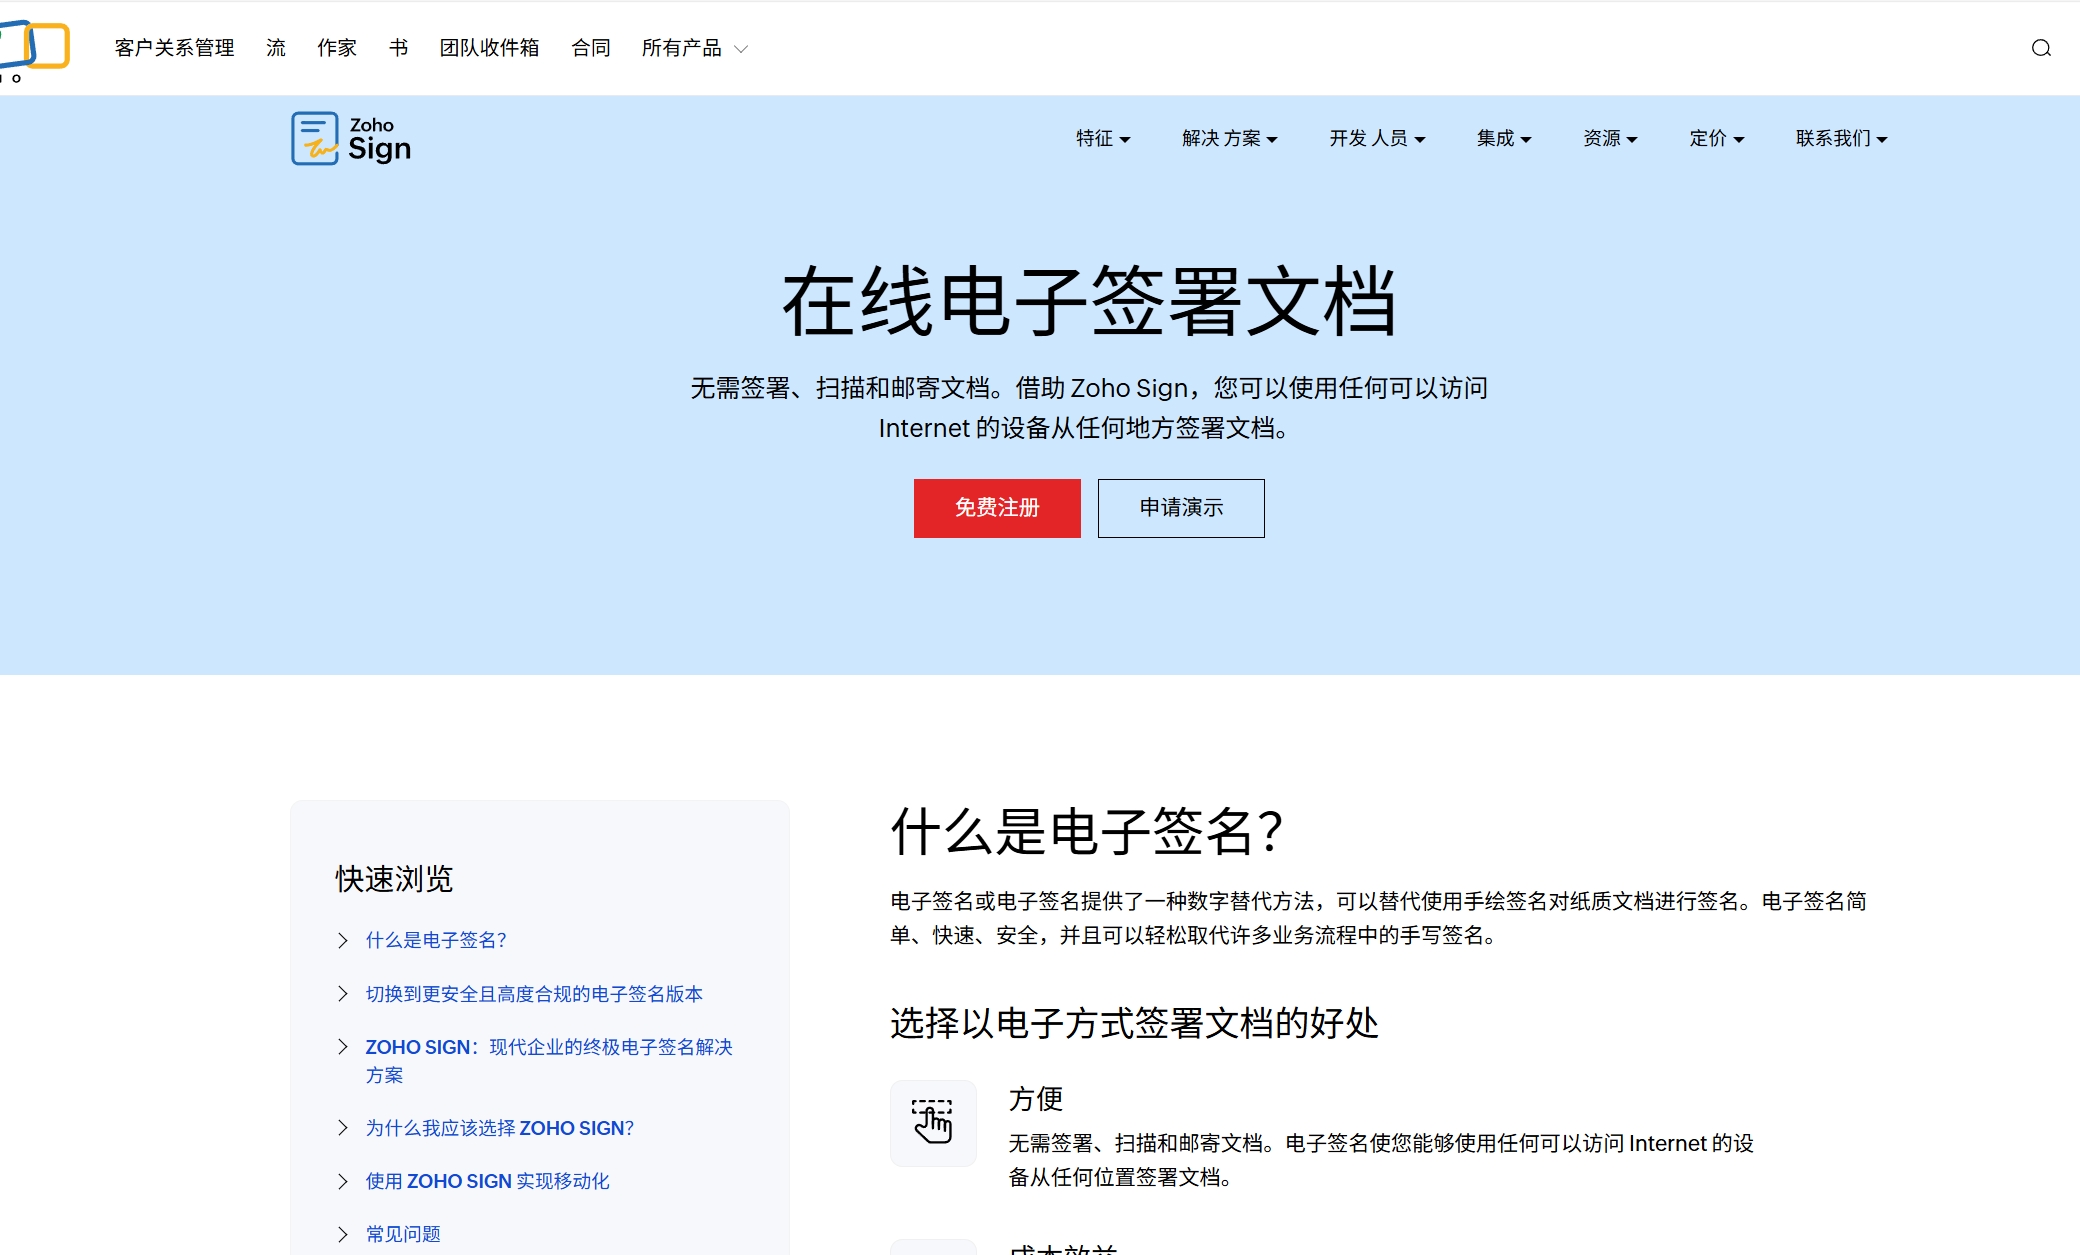Expand the 资源 dropdown menu
Screen dimensions: 2080x1255
(x=1610, y=138)
